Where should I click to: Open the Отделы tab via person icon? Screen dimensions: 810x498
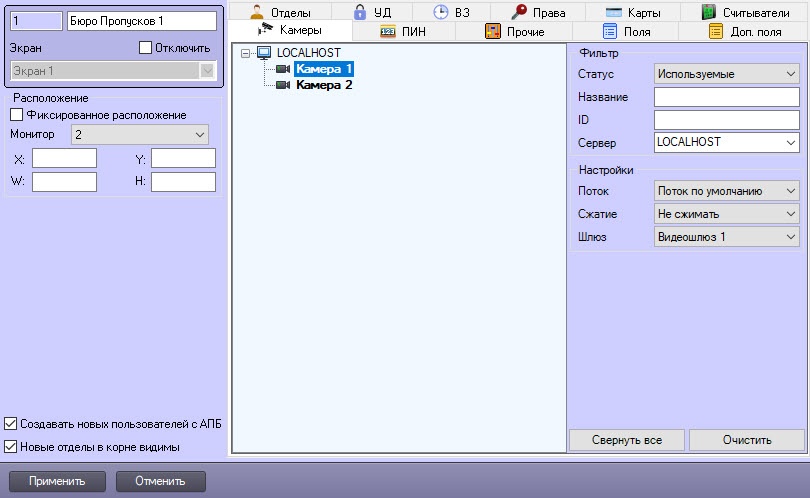tap(255, 13)
